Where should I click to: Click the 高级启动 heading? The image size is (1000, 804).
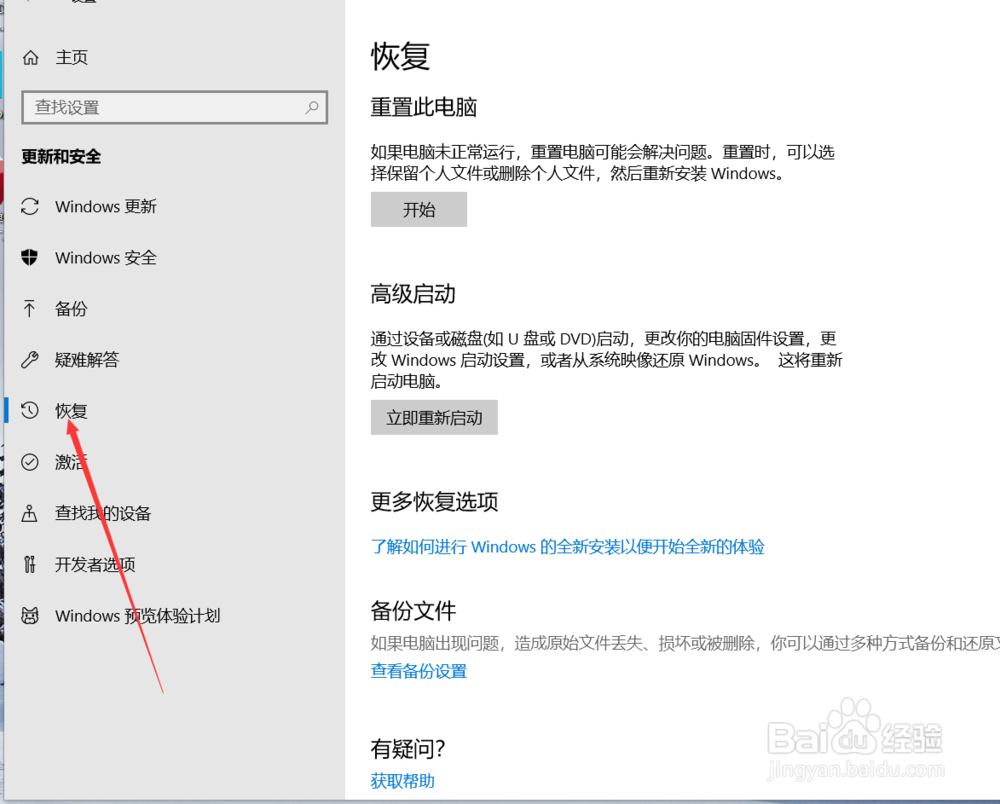click(413, 294)
